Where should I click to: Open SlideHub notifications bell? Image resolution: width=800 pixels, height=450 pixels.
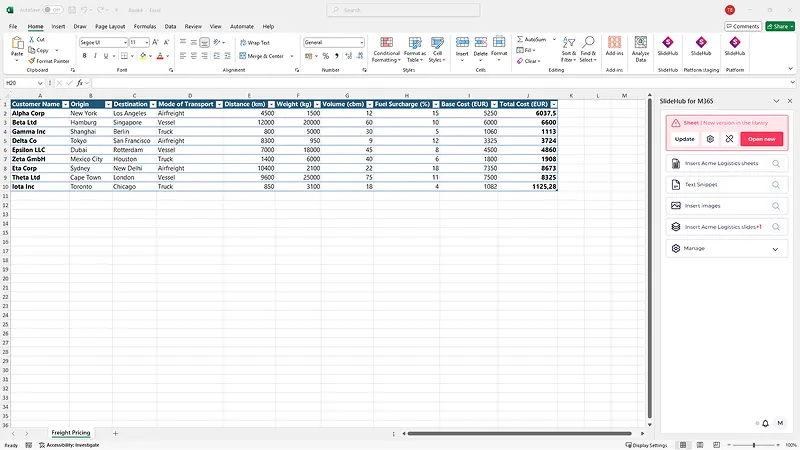coord(765,423)
